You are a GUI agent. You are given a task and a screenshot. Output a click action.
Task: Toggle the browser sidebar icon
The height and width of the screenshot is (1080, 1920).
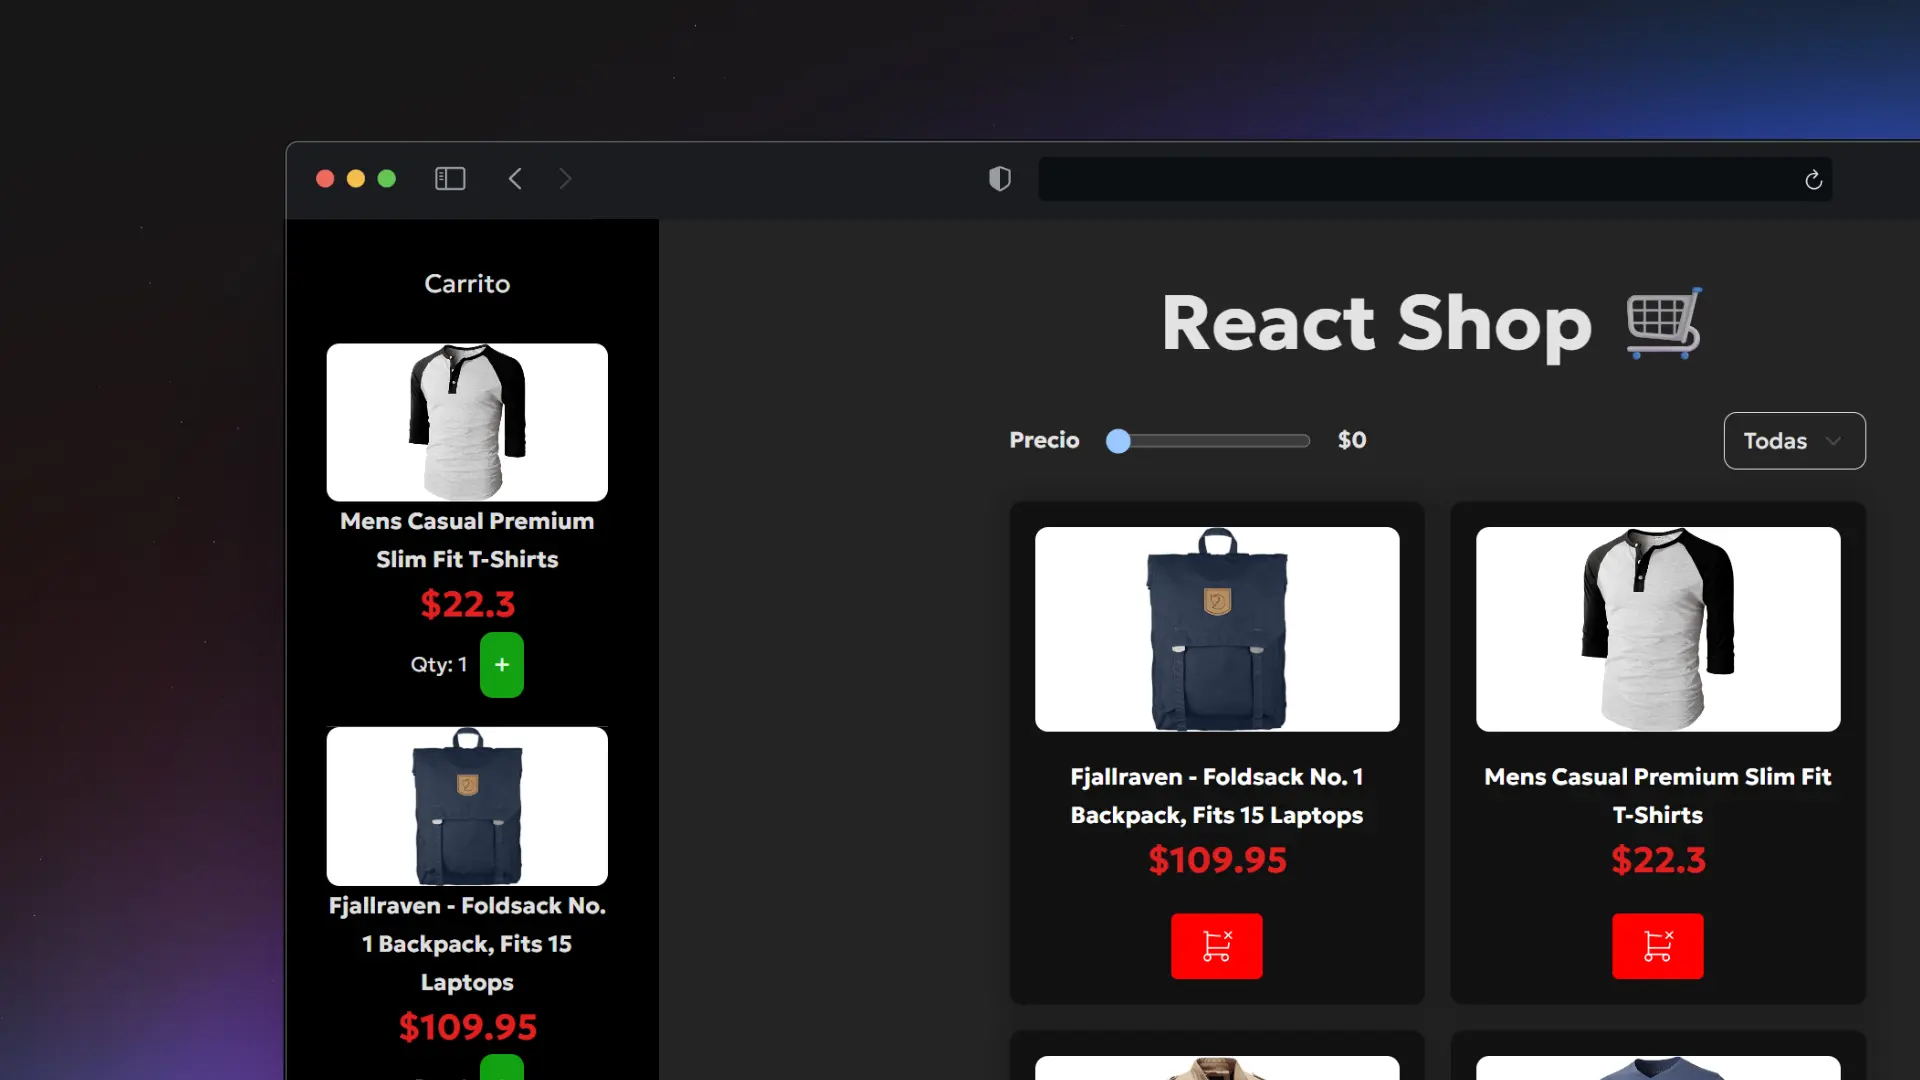click(x=450, y=179)
